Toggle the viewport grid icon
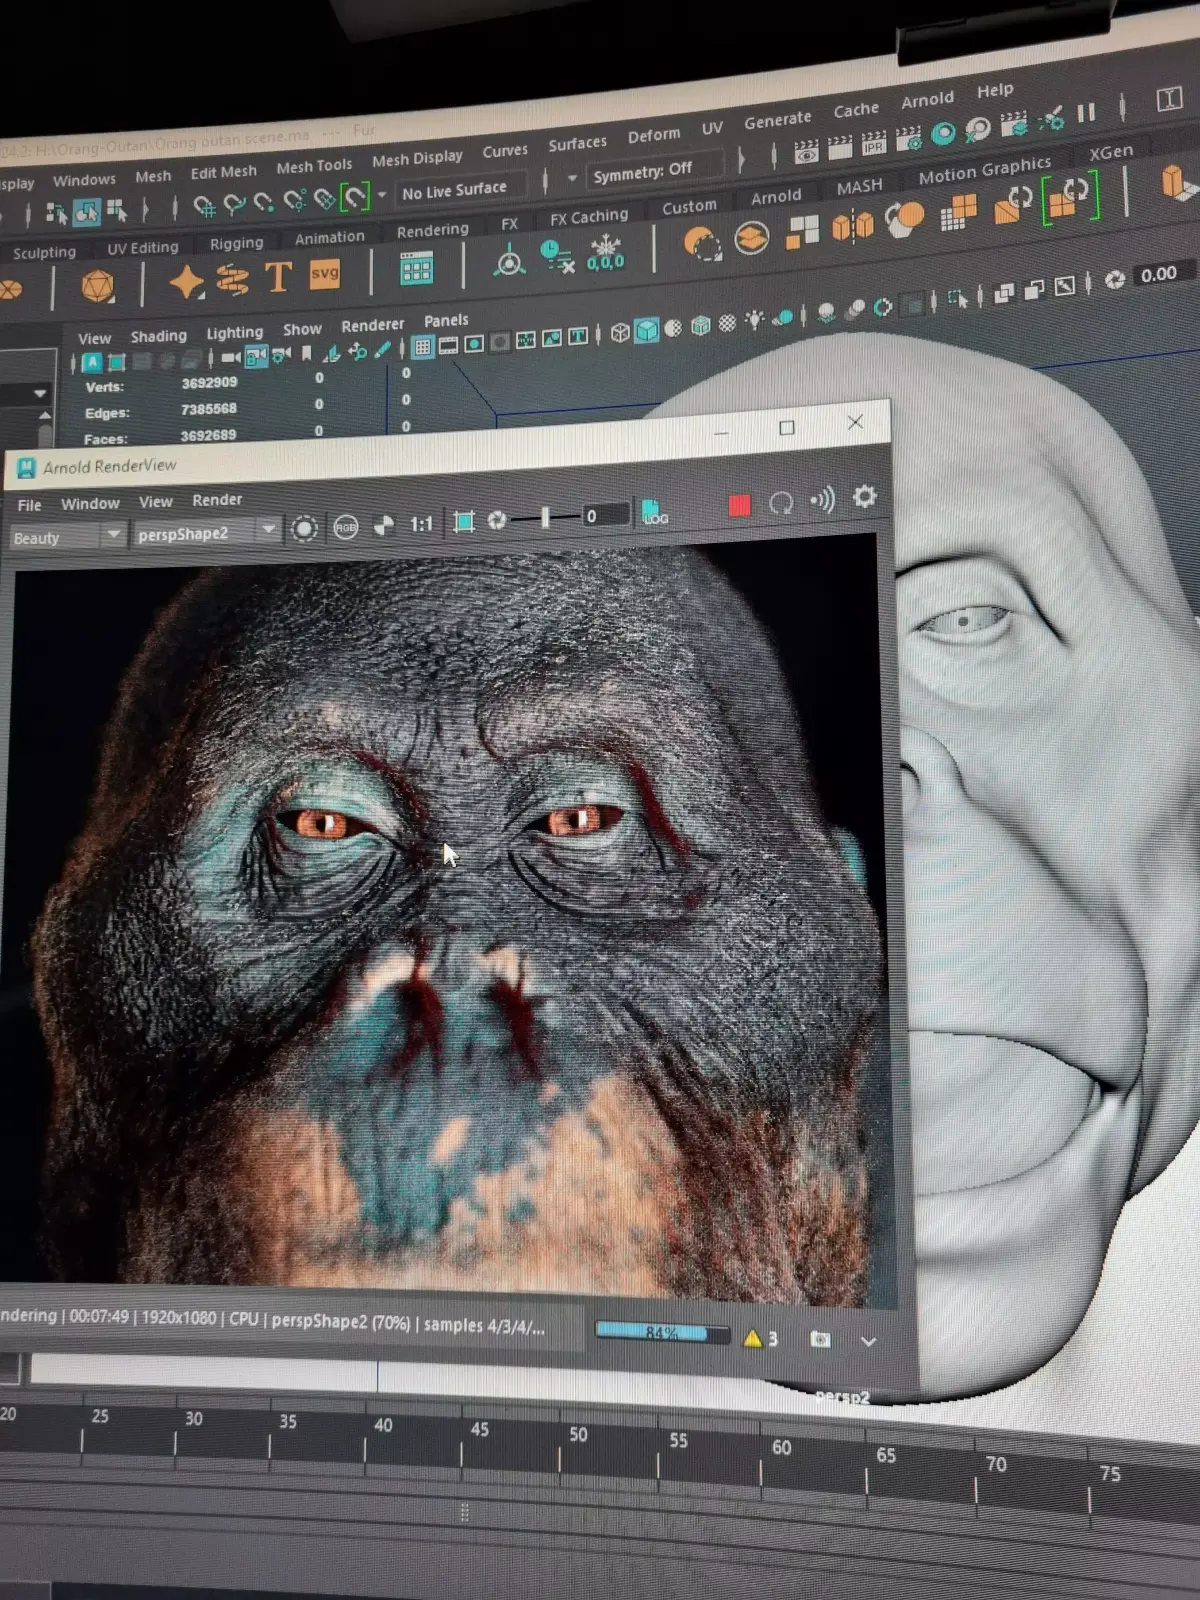Image resolution: width=1200 pixels, height=1600 pixels. (422, 347)
